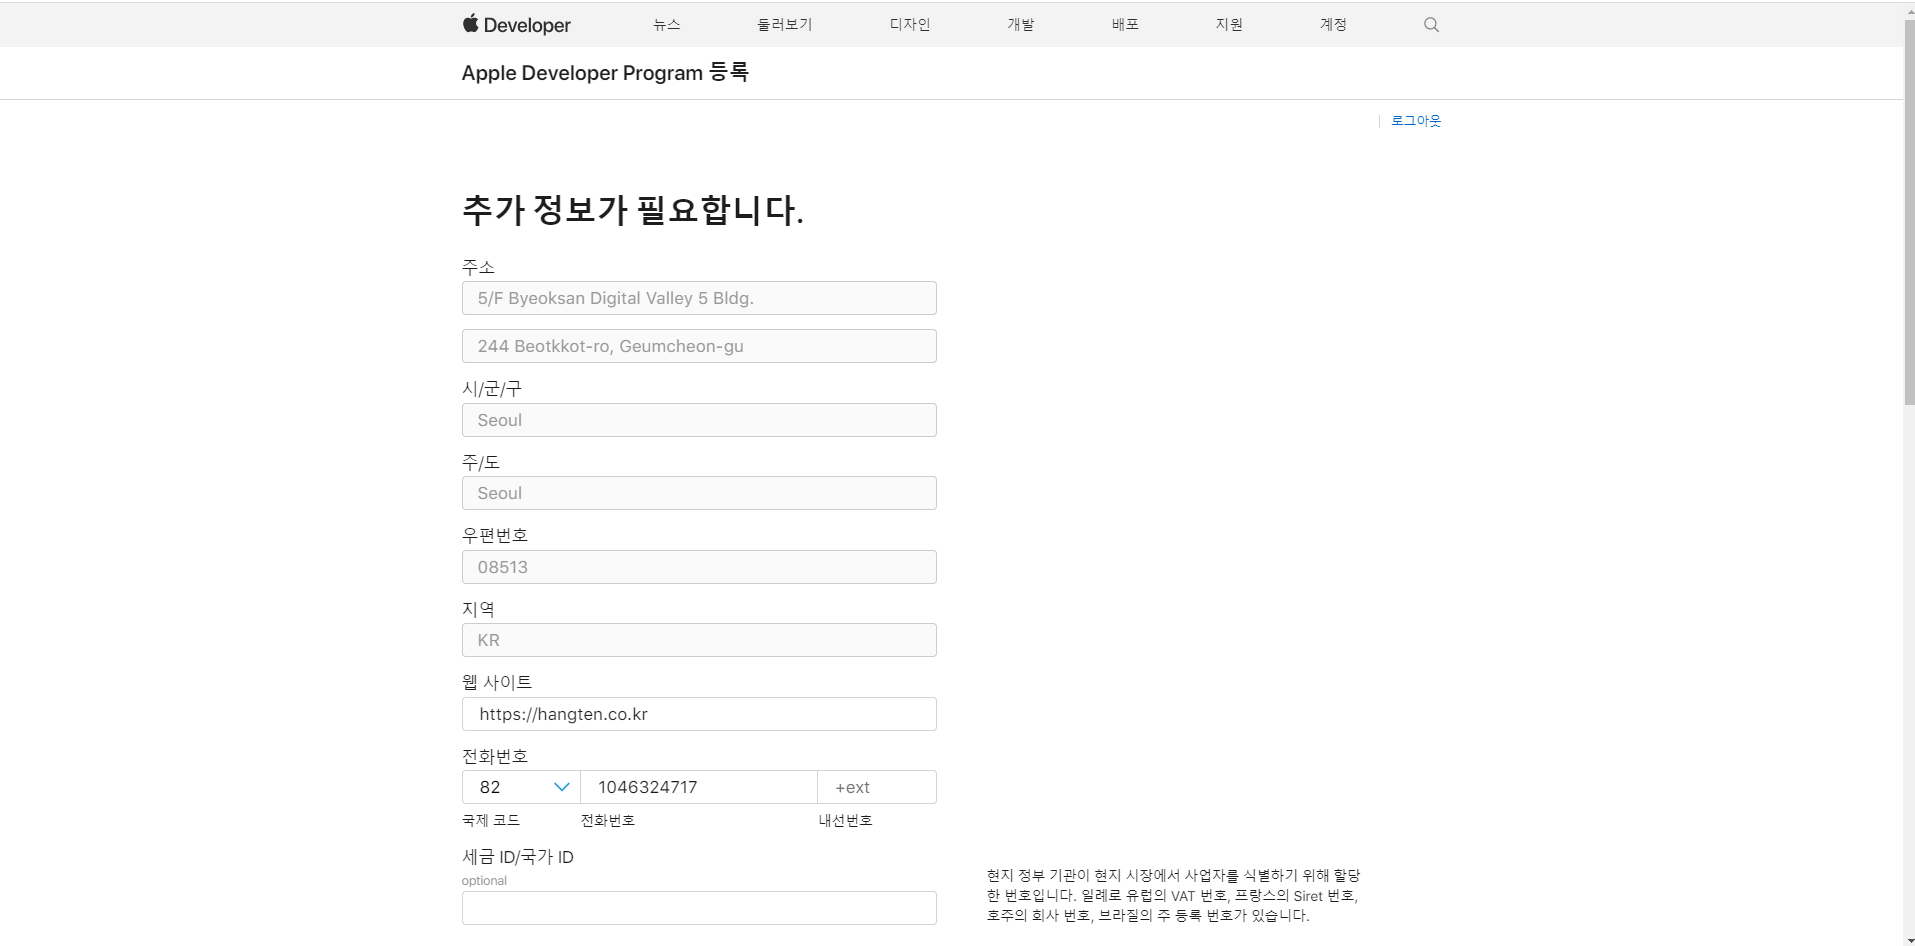
Task: Open the 뉴스 menu
Action: (x=667, y=24)
